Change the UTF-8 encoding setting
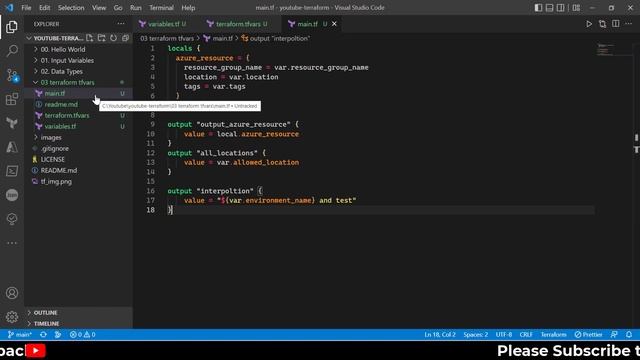The width and height of the screenshot is (640, 360). coord(504,334)
